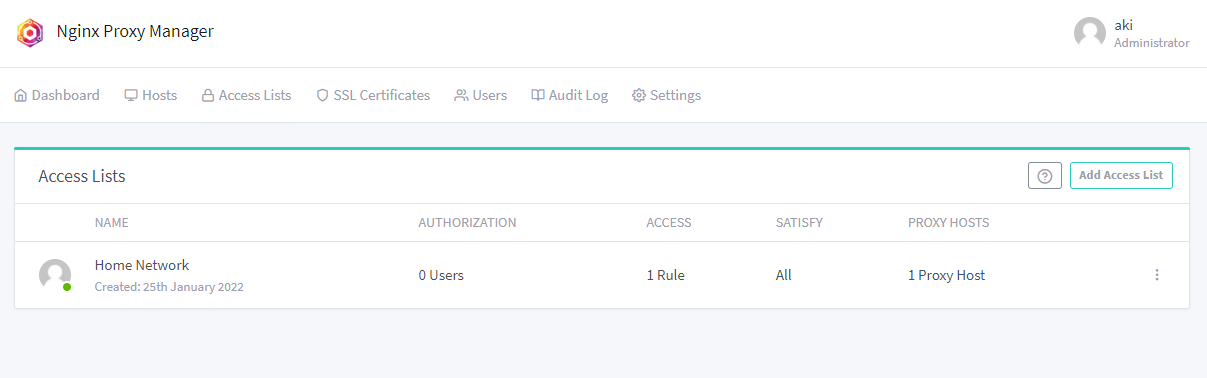Click the Home Network row avatar

tap(55, 275)
